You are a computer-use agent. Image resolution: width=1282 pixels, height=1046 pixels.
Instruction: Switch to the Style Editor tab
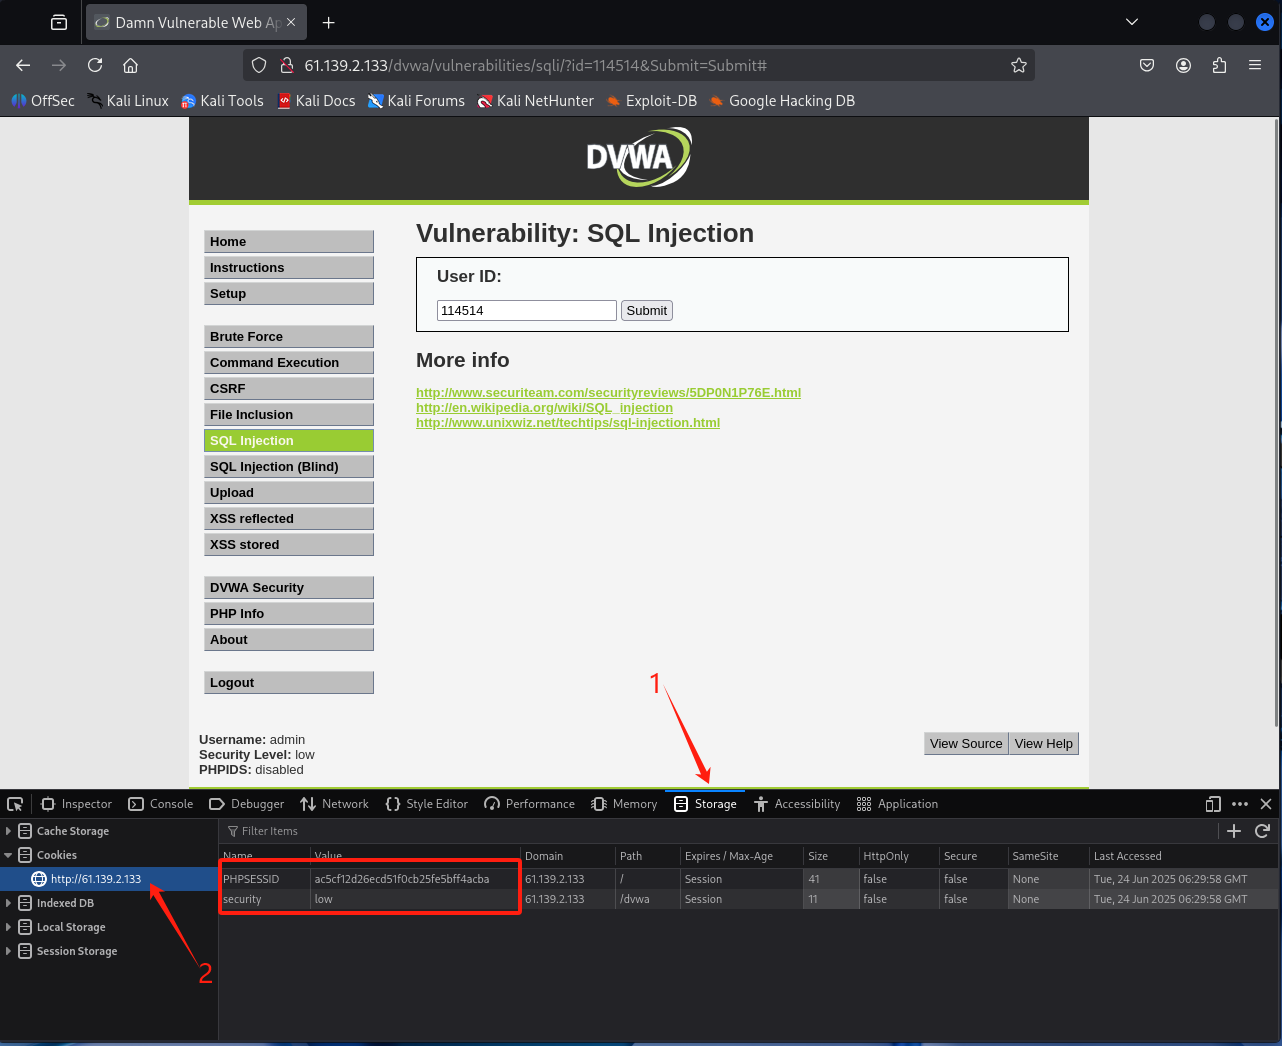(x=427, y=804)
